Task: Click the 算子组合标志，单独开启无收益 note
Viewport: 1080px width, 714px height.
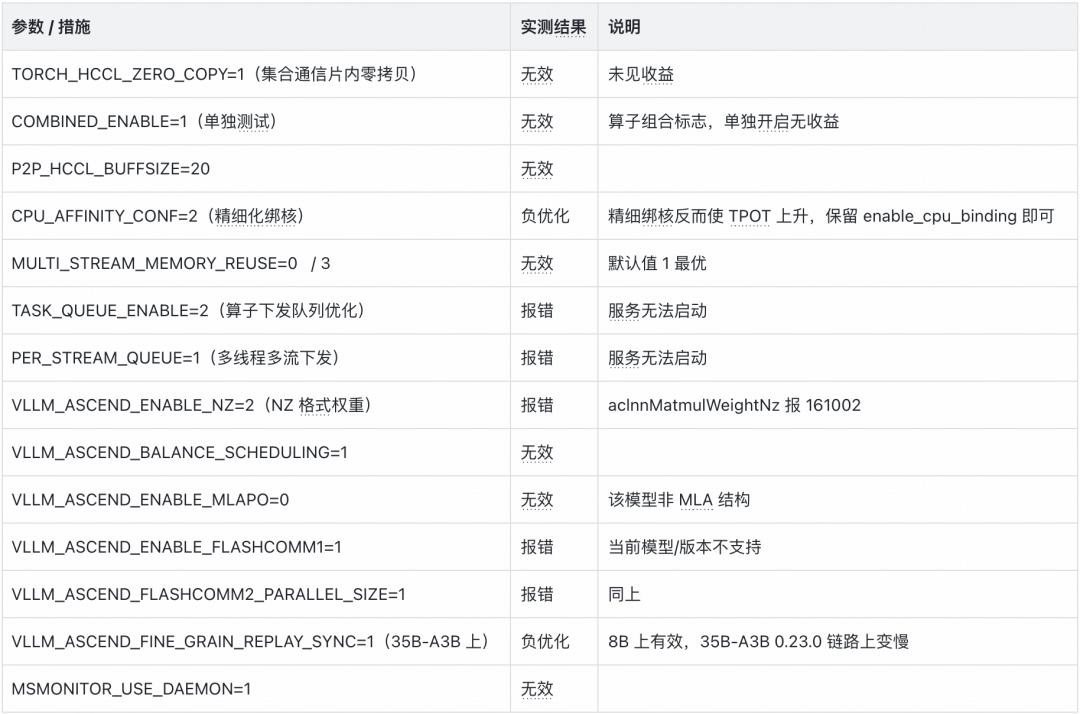Action: click(x=723, y=121)
